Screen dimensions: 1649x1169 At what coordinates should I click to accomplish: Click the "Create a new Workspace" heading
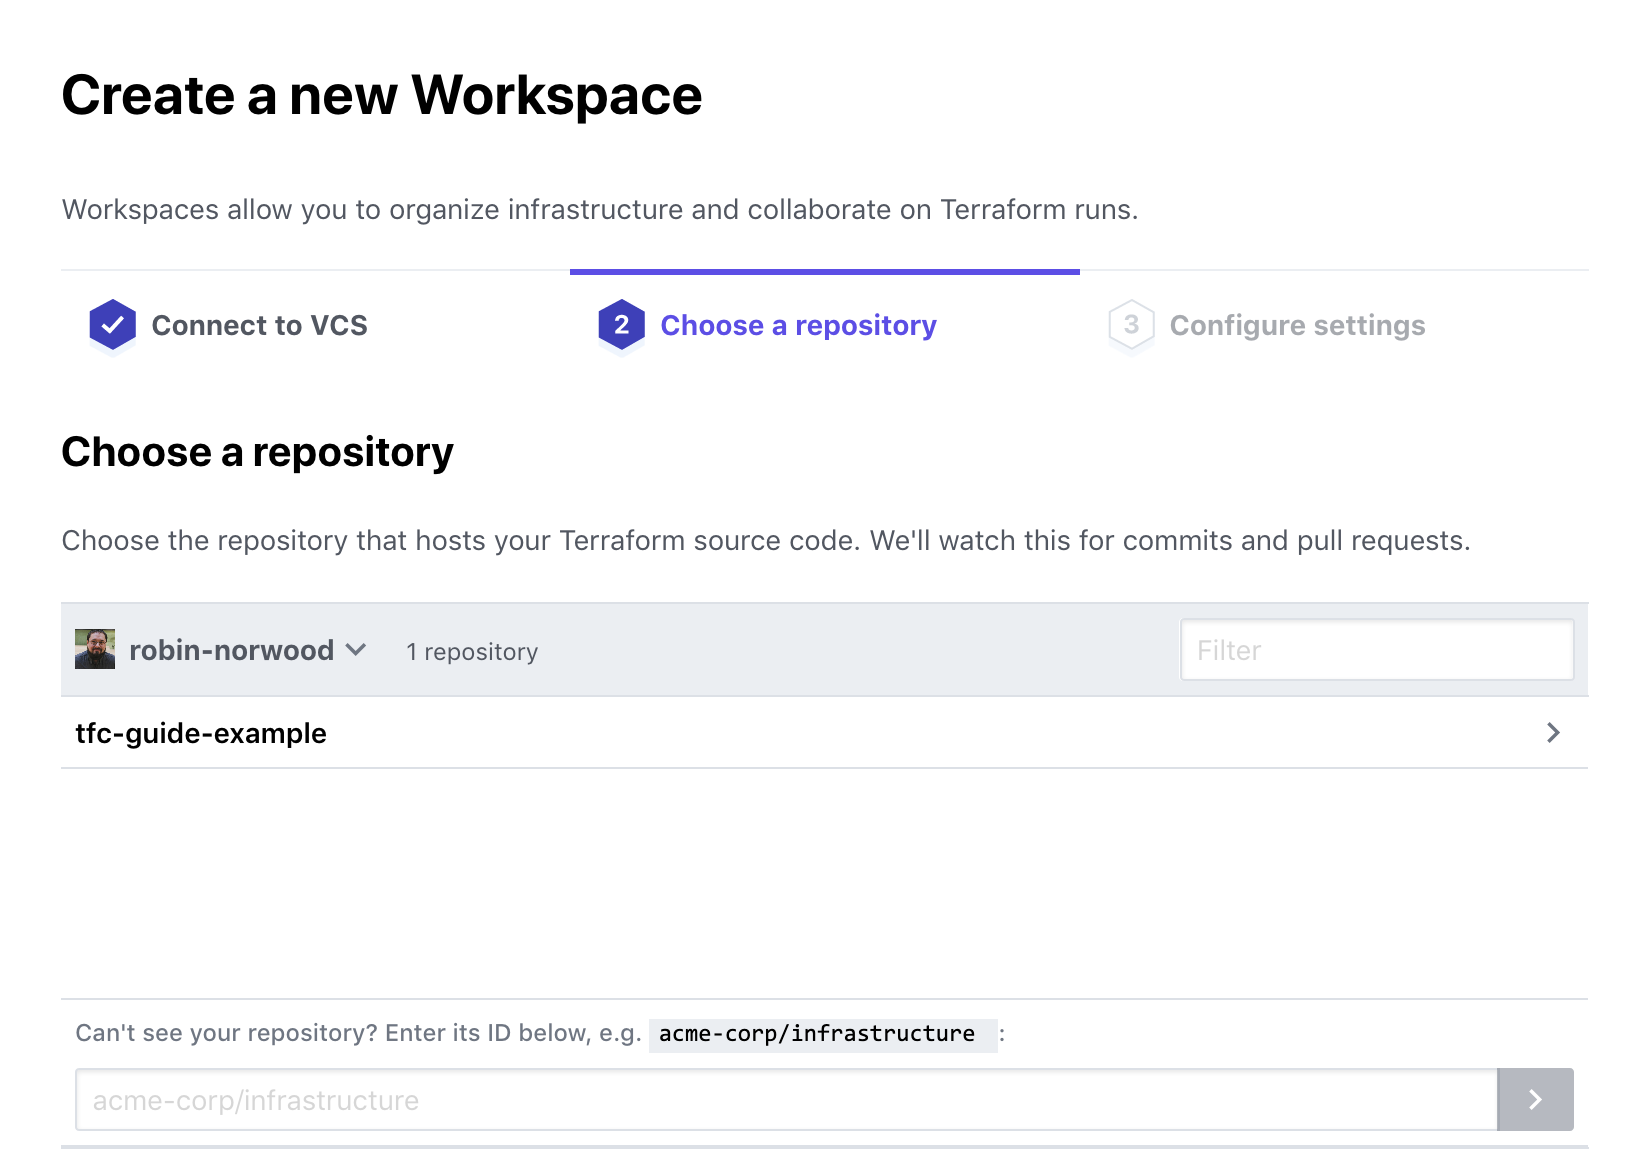click(x=382, y=96)
